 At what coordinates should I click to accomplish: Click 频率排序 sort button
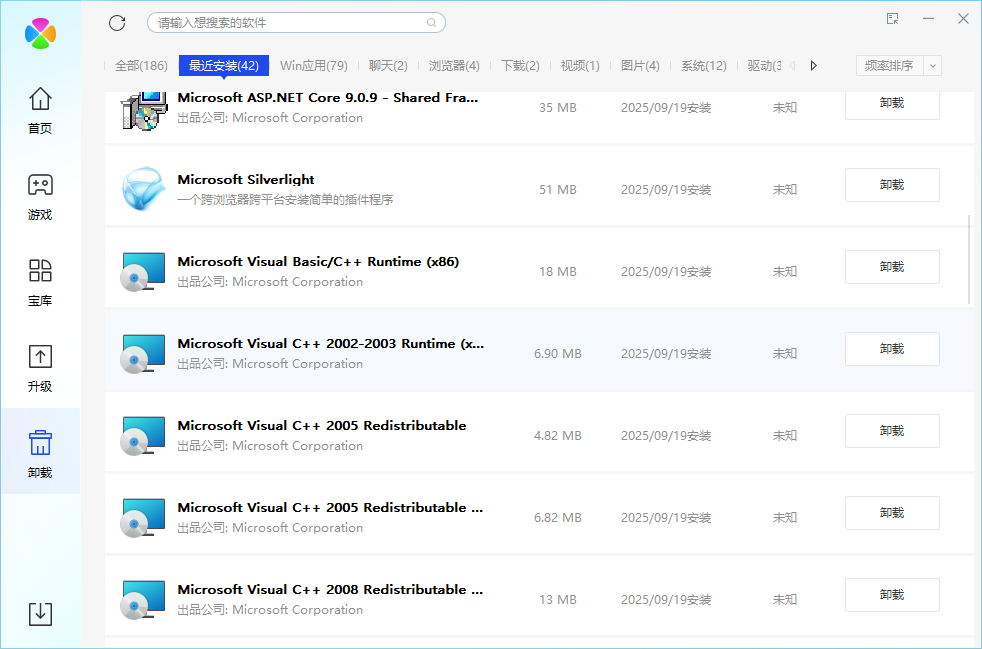tap(888, 66)
